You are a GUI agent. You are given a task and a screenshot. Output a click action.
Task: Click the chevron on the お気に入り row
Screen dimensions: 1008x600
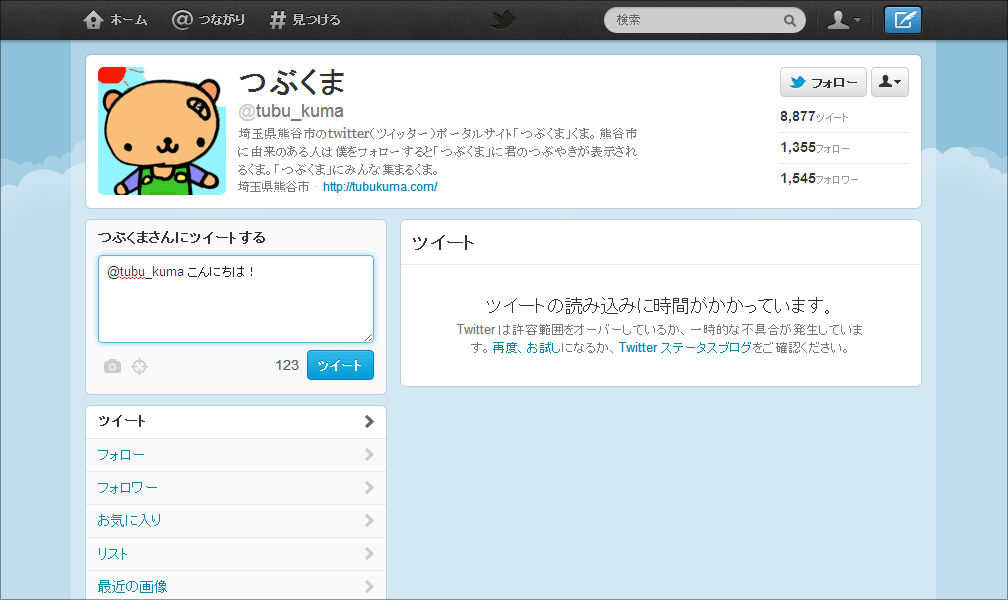tap(369, 520)
